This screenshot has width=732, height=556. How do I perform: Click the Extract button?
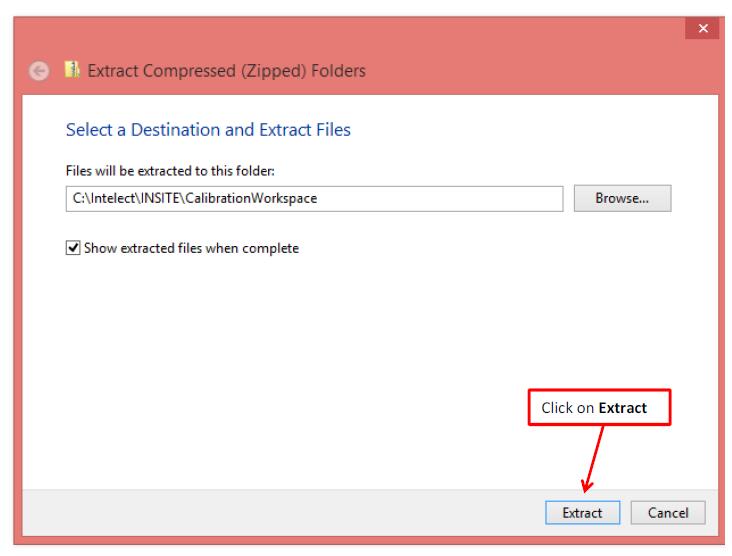(x=582, y=513)
